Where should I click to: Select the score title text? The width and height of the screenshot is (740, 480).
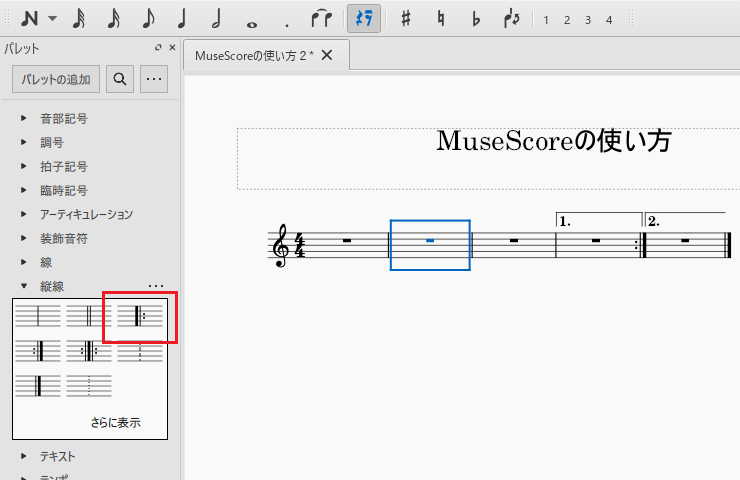point(554,141)
